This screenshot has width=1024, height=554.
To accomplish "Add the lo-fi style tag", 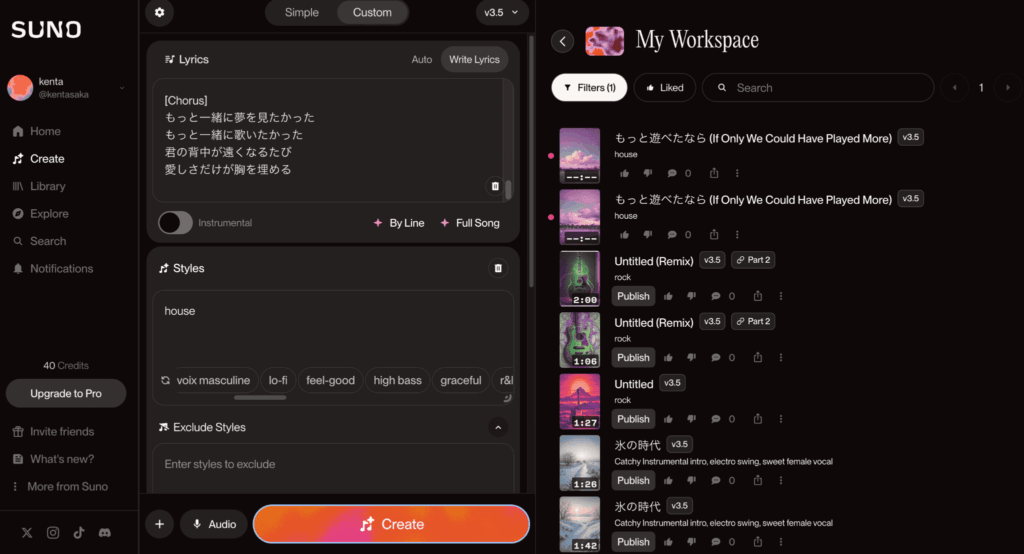I will [x=278, y=380].
